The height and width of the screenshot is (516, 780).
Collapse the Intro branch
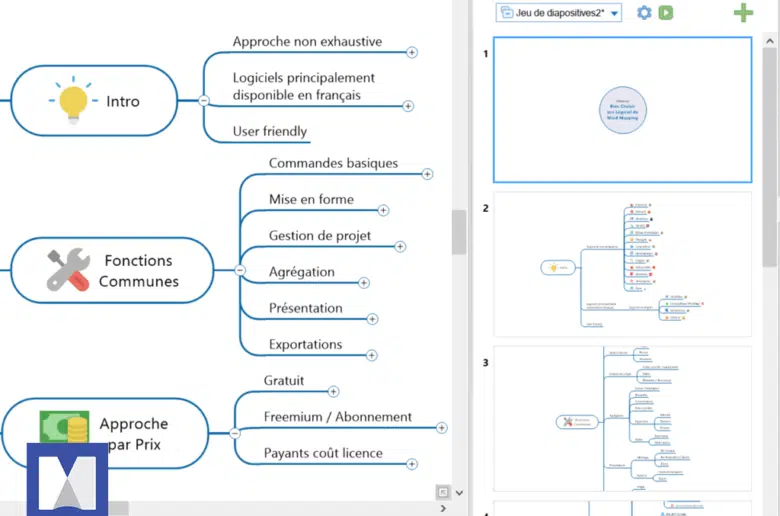point(204,100)
